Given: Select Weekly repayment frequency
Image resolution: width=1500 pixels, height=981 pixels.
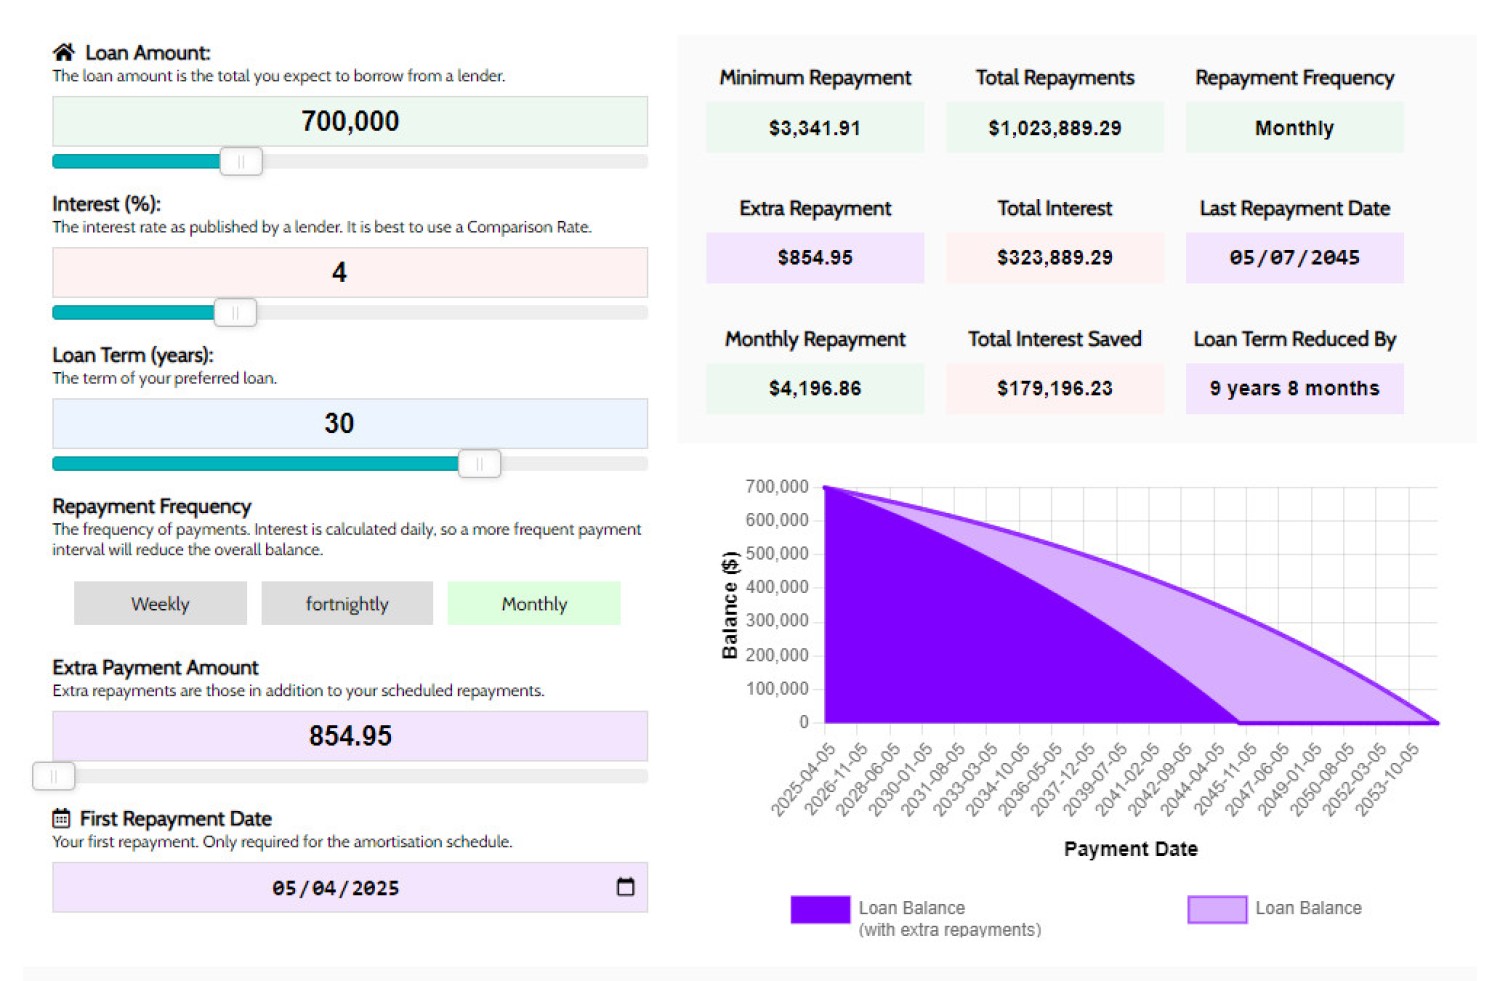Looking at the screenshot, I should tap(160, 603).
